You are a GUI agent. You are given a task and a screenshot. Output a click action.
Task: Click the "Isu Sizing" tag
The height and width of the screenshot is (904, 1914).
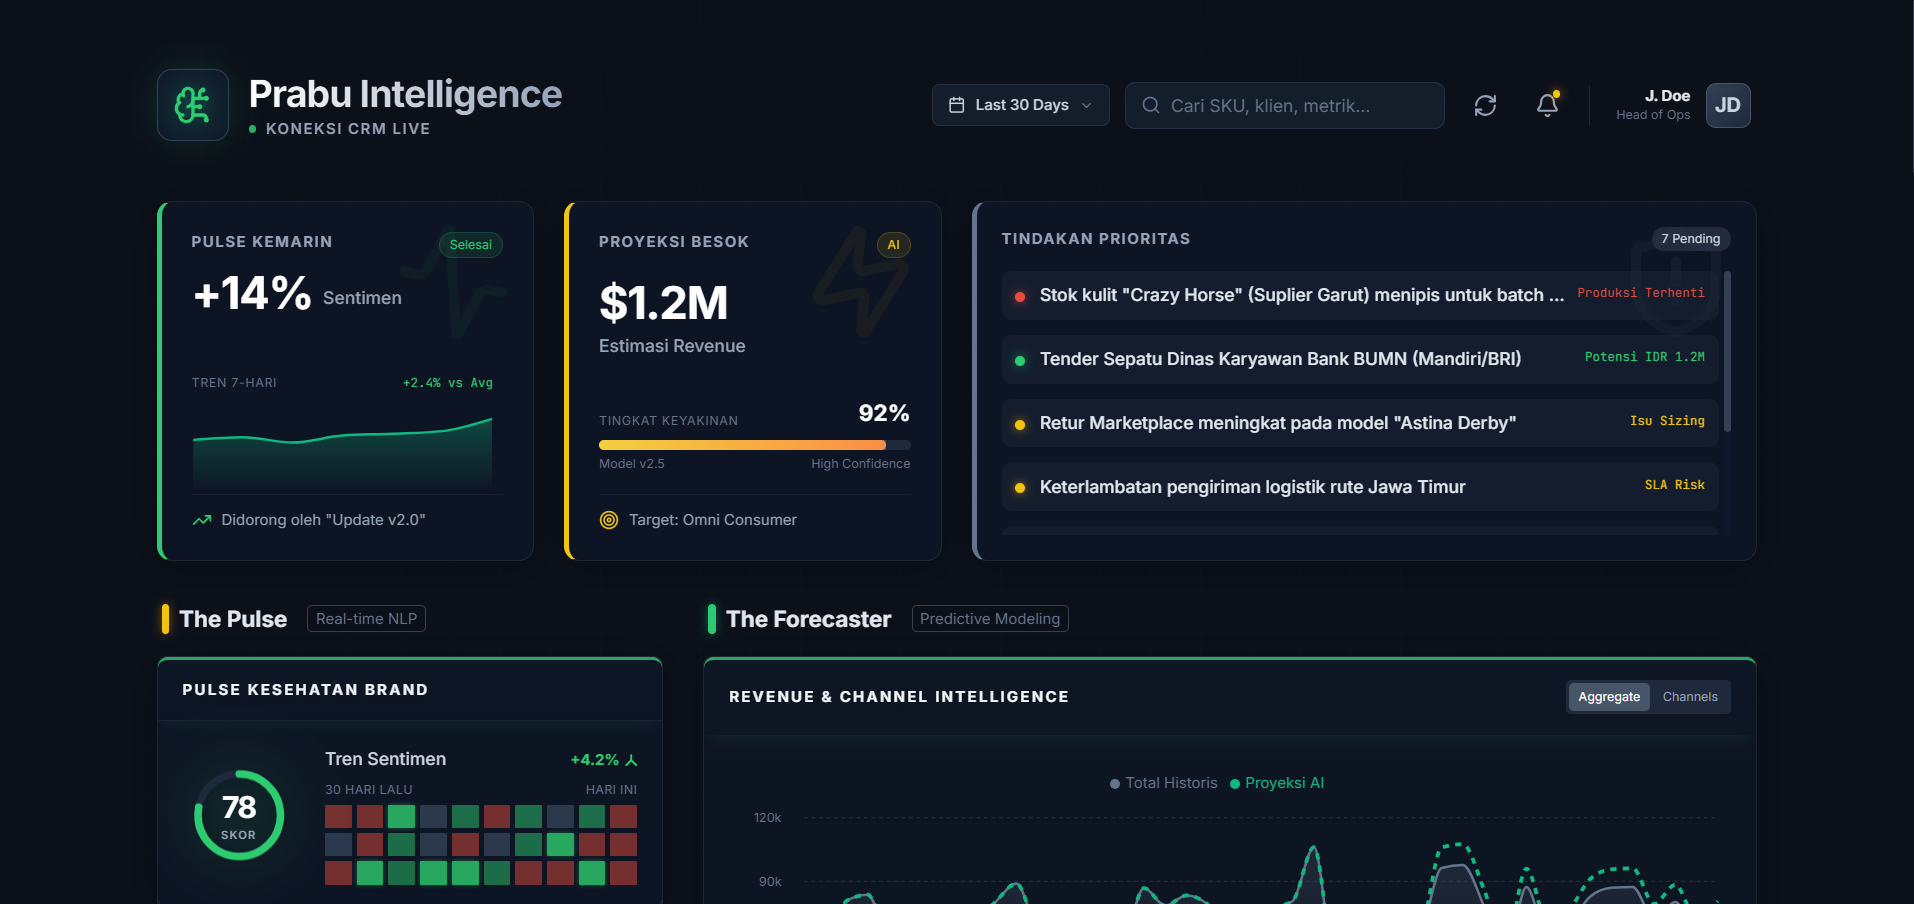pyautogui.click(x=1667, y=421)
